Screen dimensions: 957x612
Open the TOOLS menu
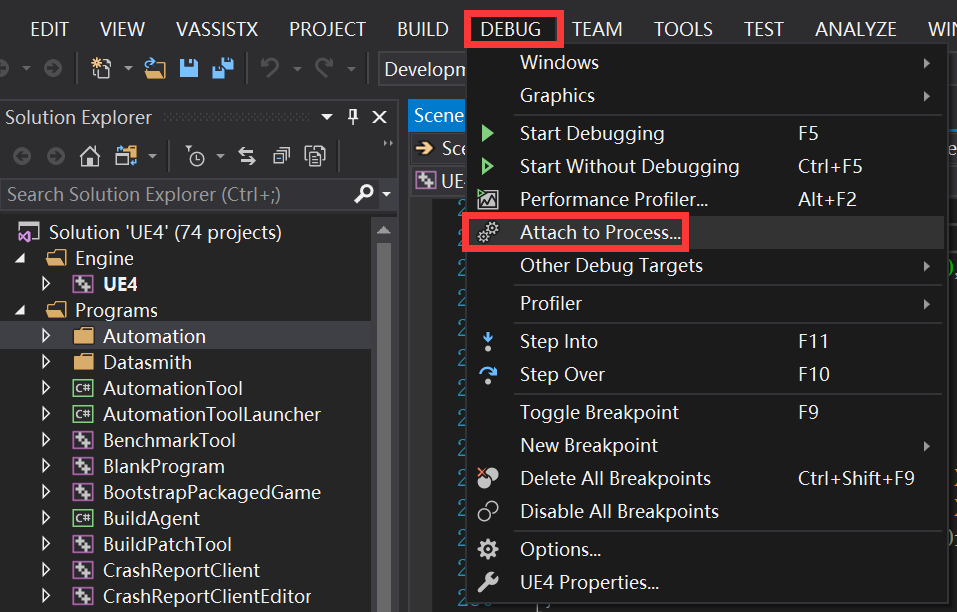click(683, 28)
